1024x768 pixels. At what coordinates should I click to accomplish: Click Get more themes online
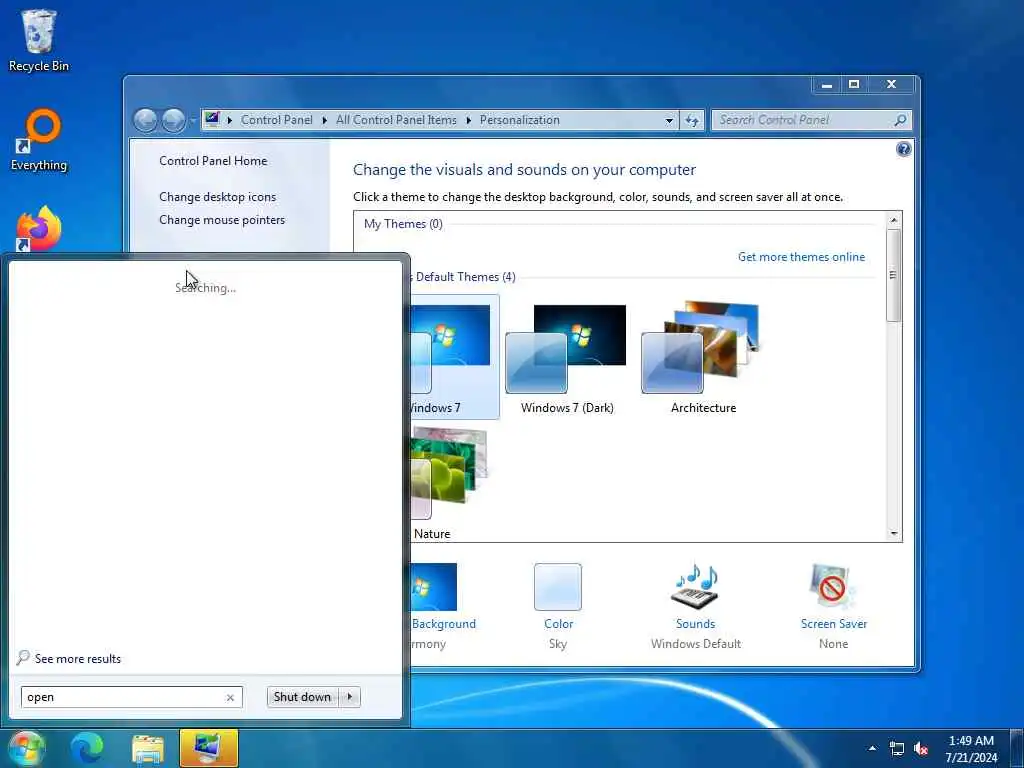click(801, 257)
